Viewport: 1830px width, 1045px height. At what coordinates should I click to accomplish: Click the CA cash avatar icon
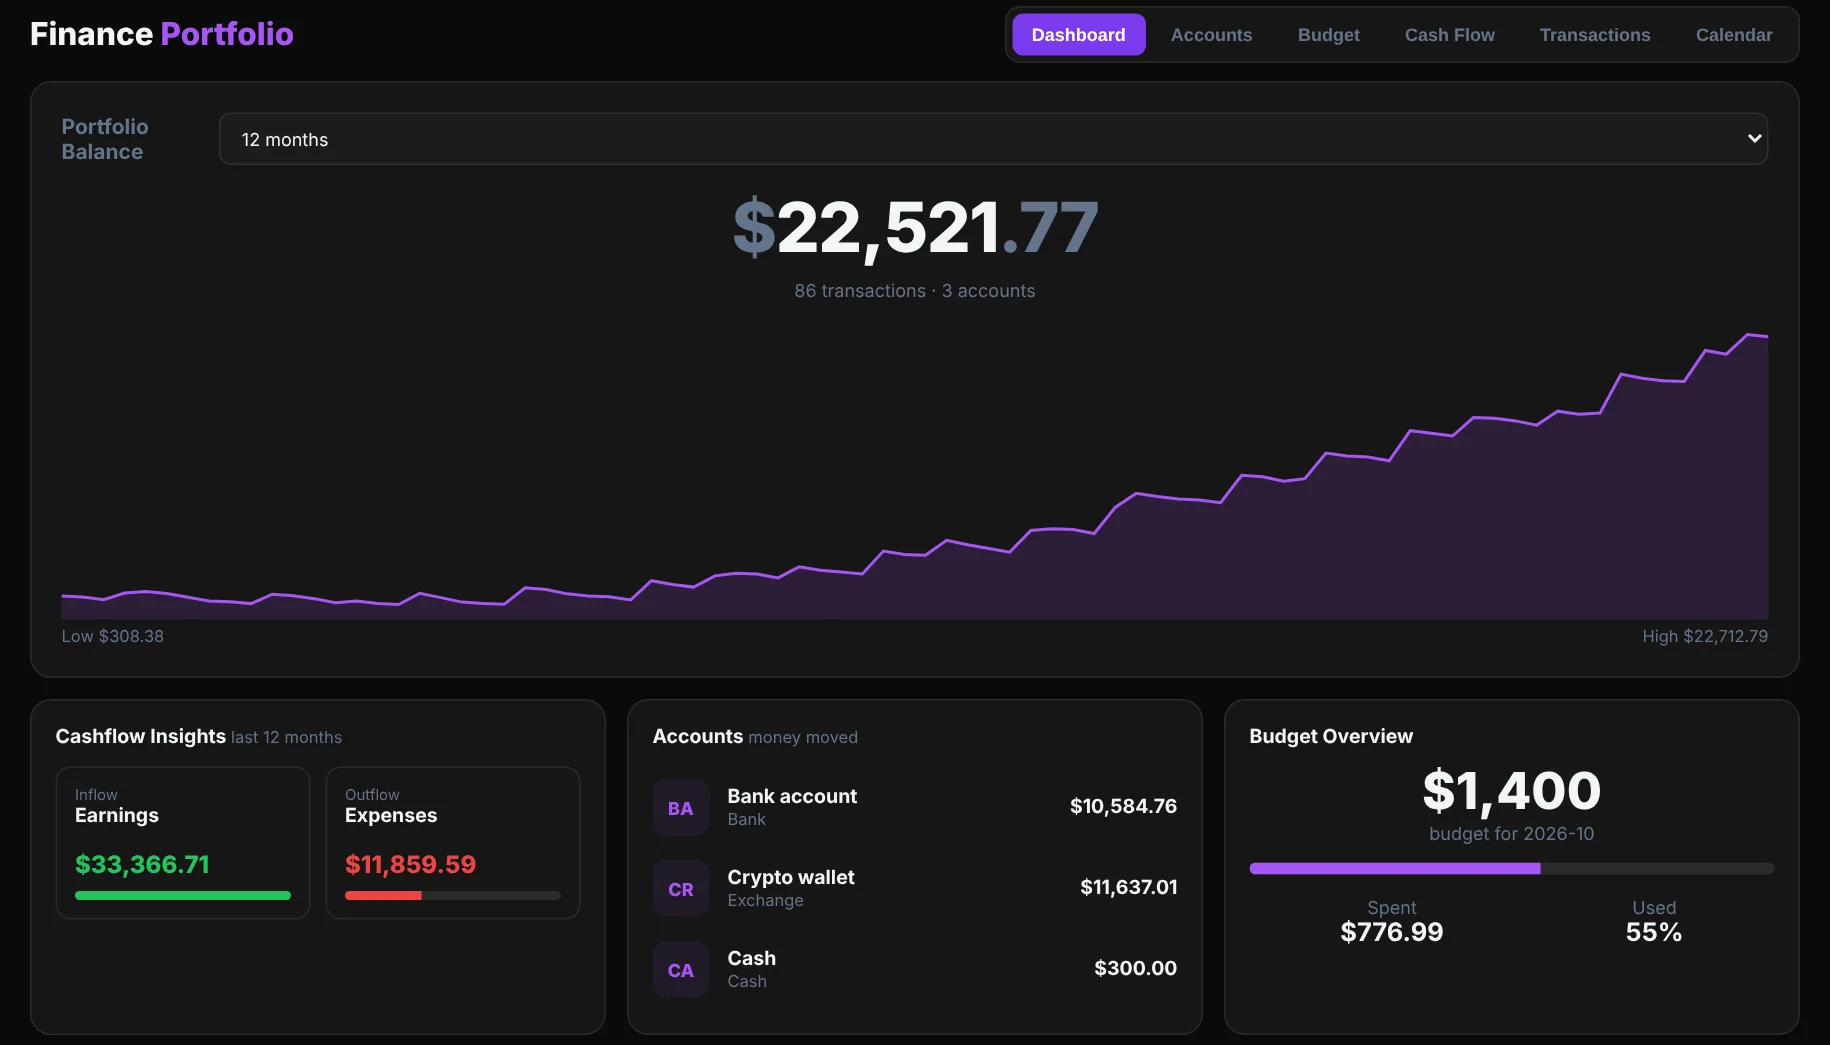[681, 970]
